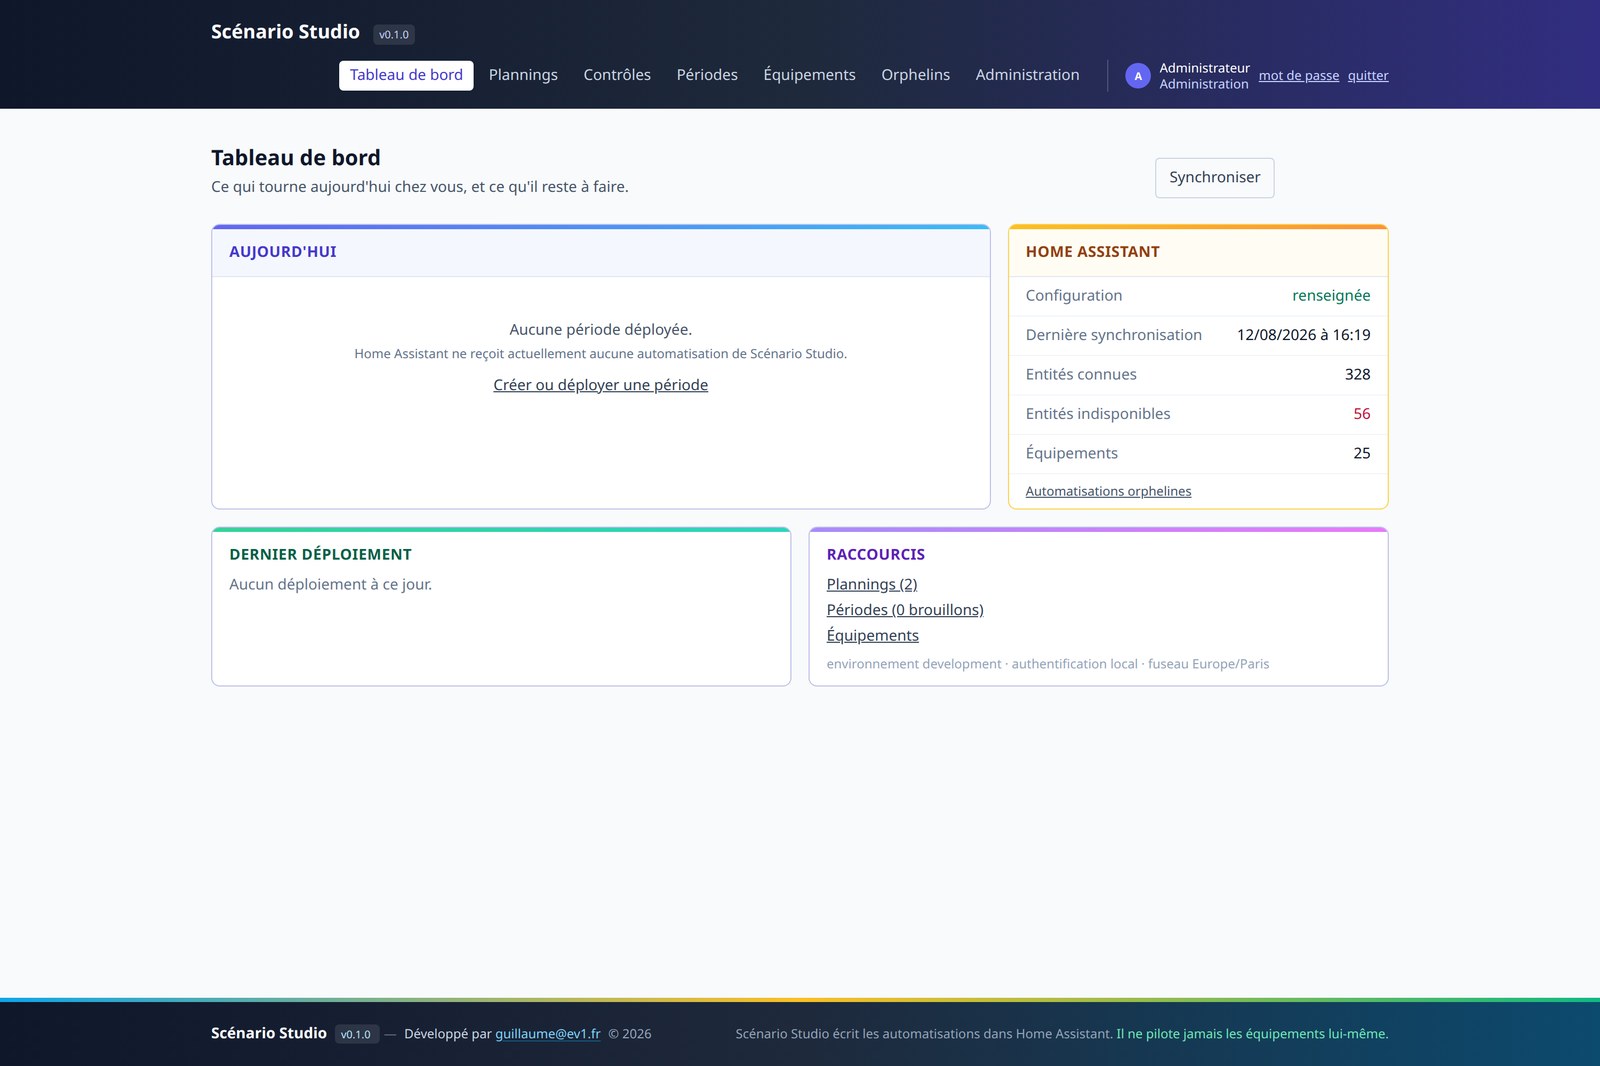The height and width of the screenshot is (1066, 1600).
Task: Select the 'renseignée' configuration value
Action: tap(1331, 296)
